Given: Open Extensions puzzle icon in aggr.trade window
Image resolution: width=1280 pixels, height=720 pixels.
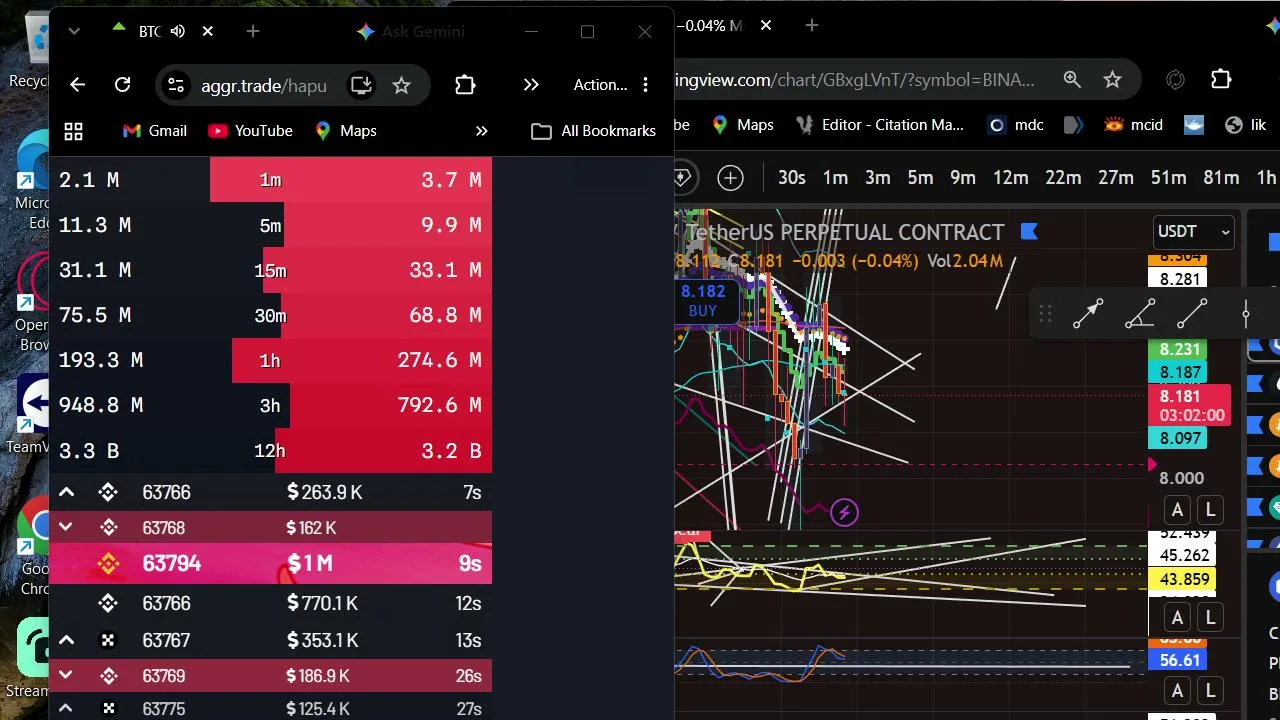Looking at the screenshot, I should (465, 85).
